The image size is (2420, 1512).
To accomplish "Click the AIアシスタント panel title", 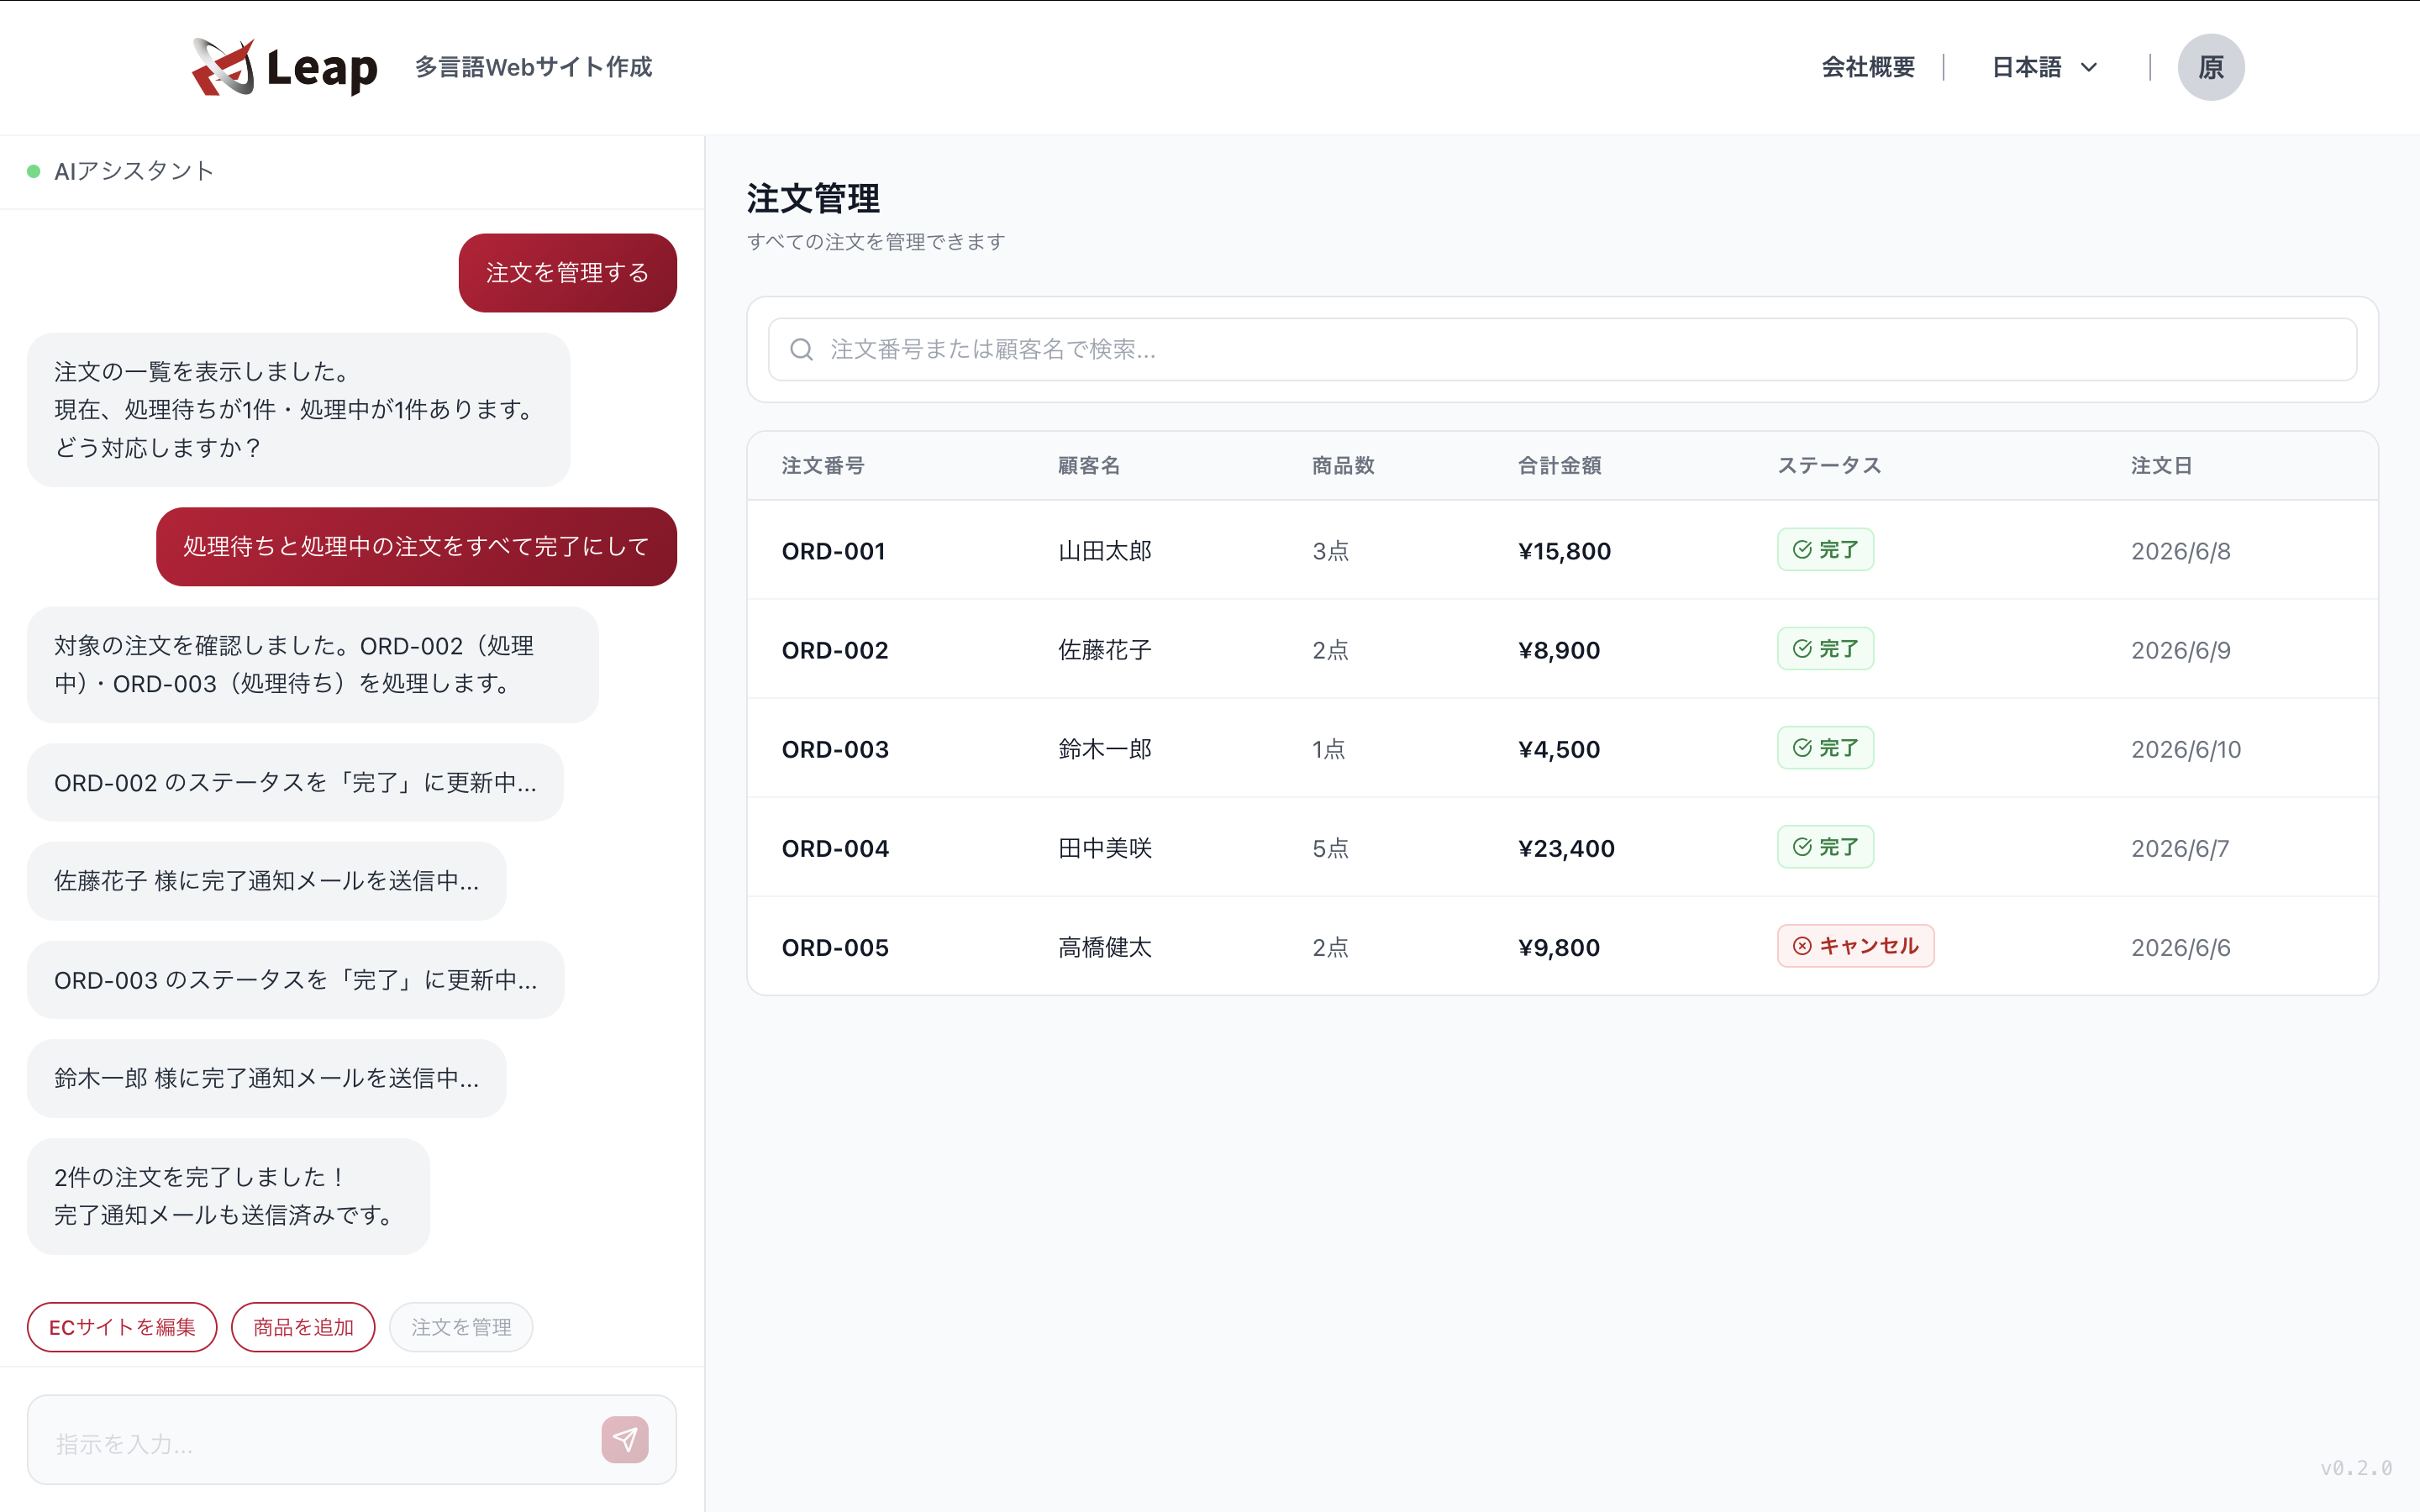I will (x=133, y=172).
